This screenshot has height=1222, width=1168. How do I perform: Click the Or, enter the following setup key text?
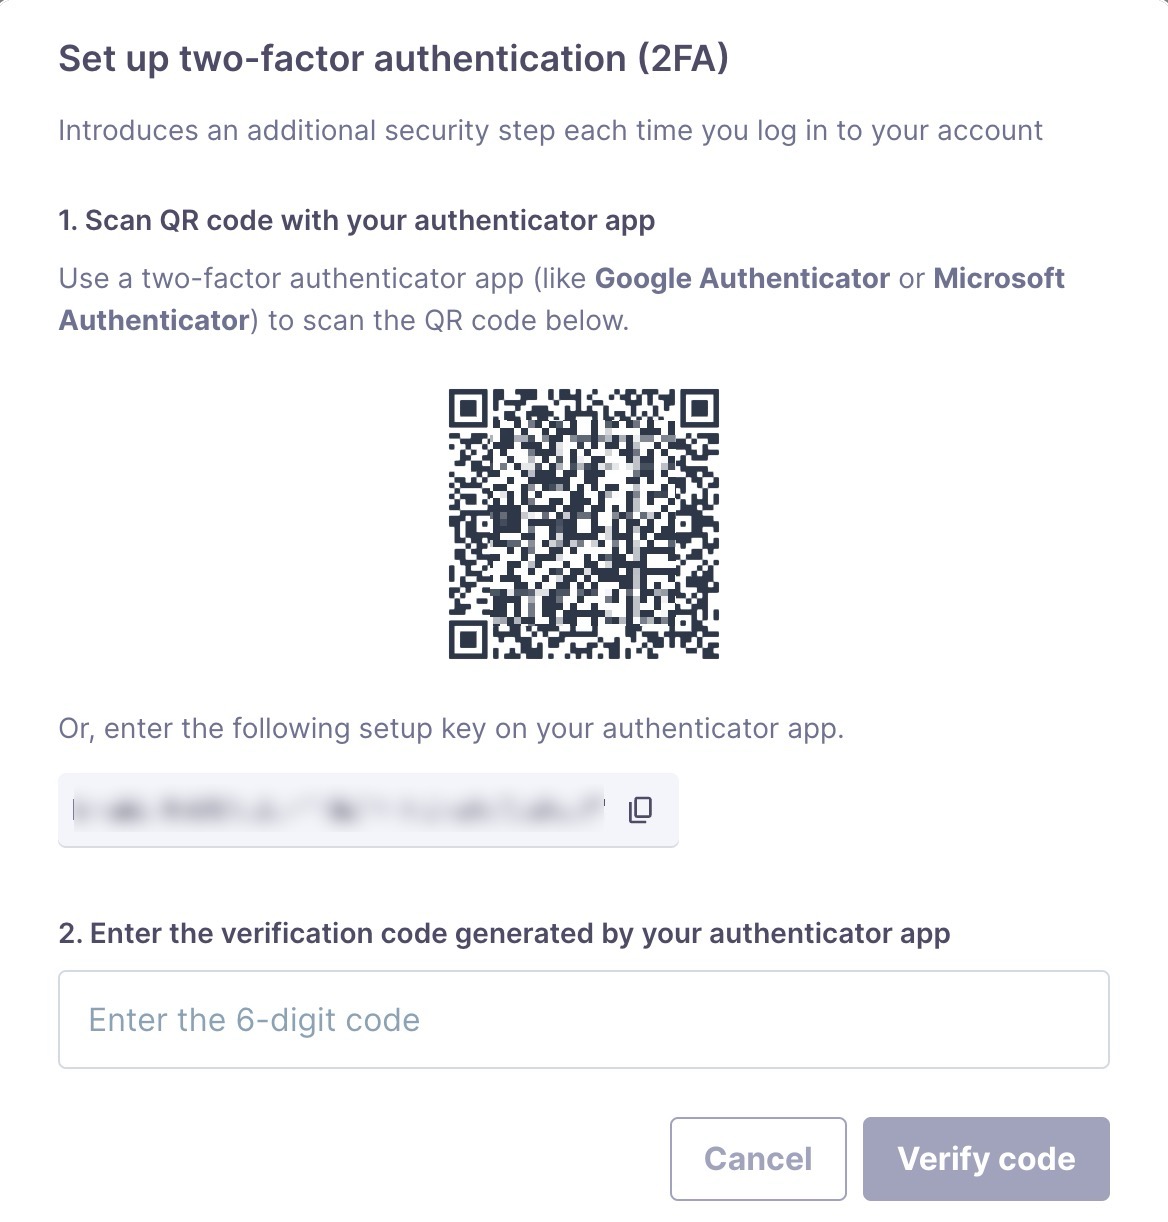click(451, 728)
